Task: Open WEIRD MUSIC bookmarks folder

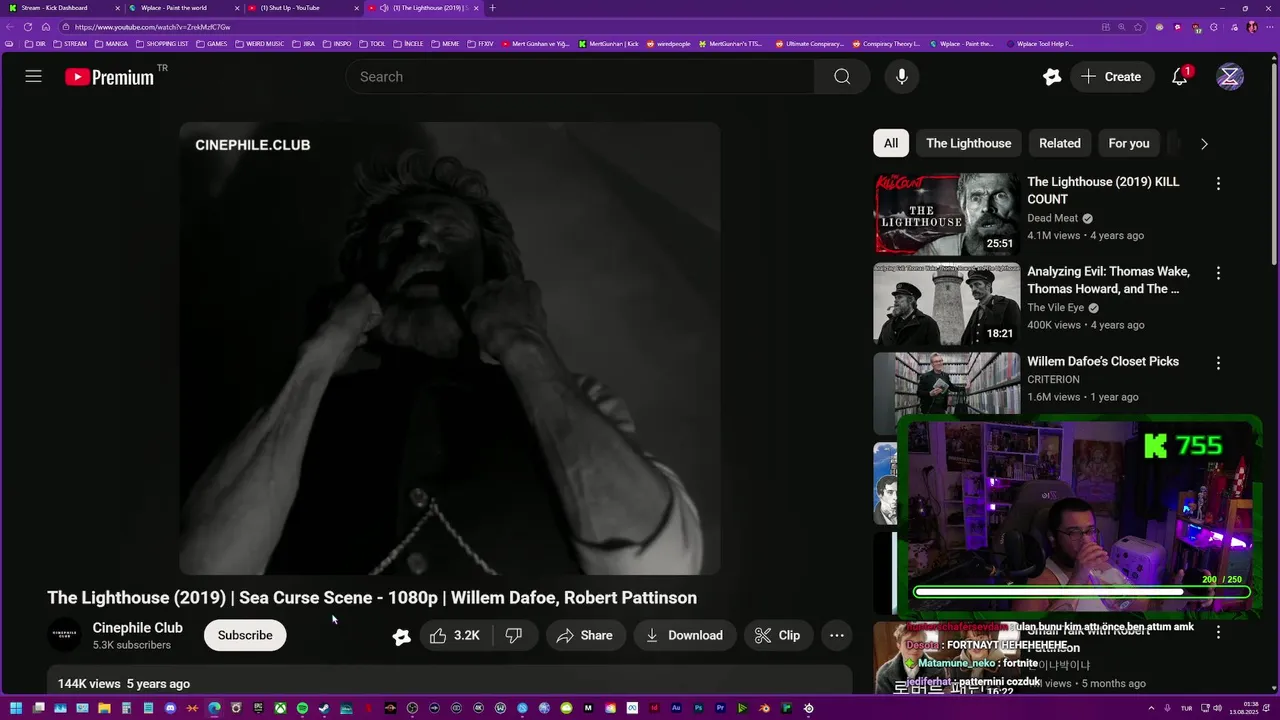Action: [260, 44]
